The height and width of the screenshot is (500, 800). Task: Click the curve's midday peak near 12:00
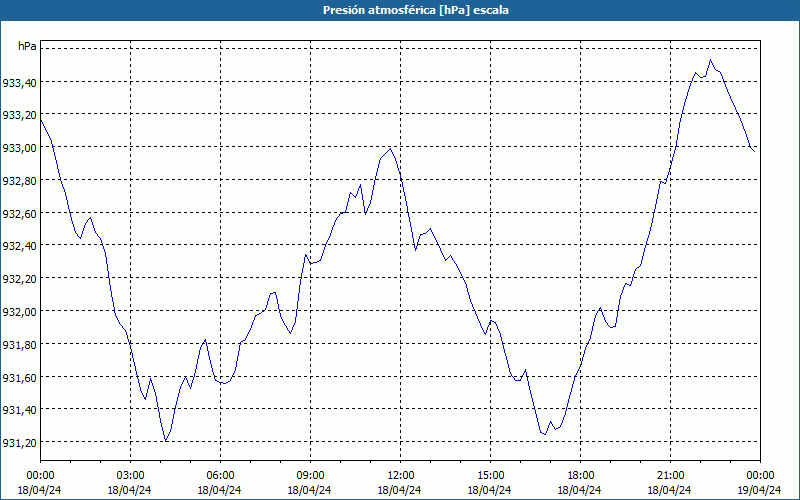(x=390, y=148)
